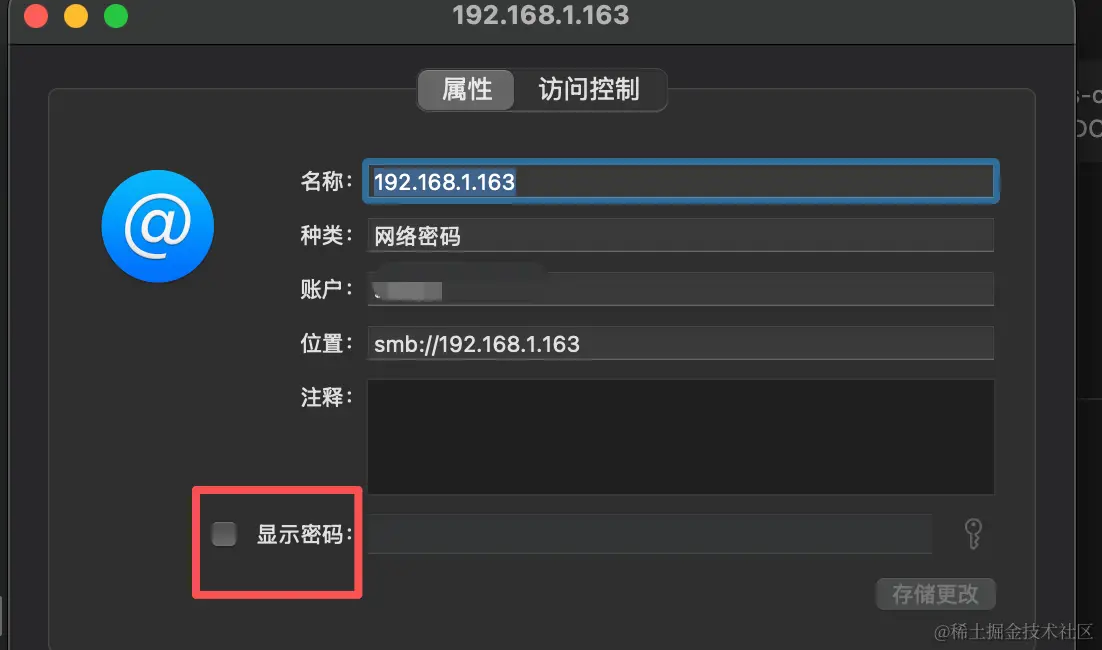Screen dimensions: 1102x650
Task: Open the password assistant key icon
Action: [973, 534]
